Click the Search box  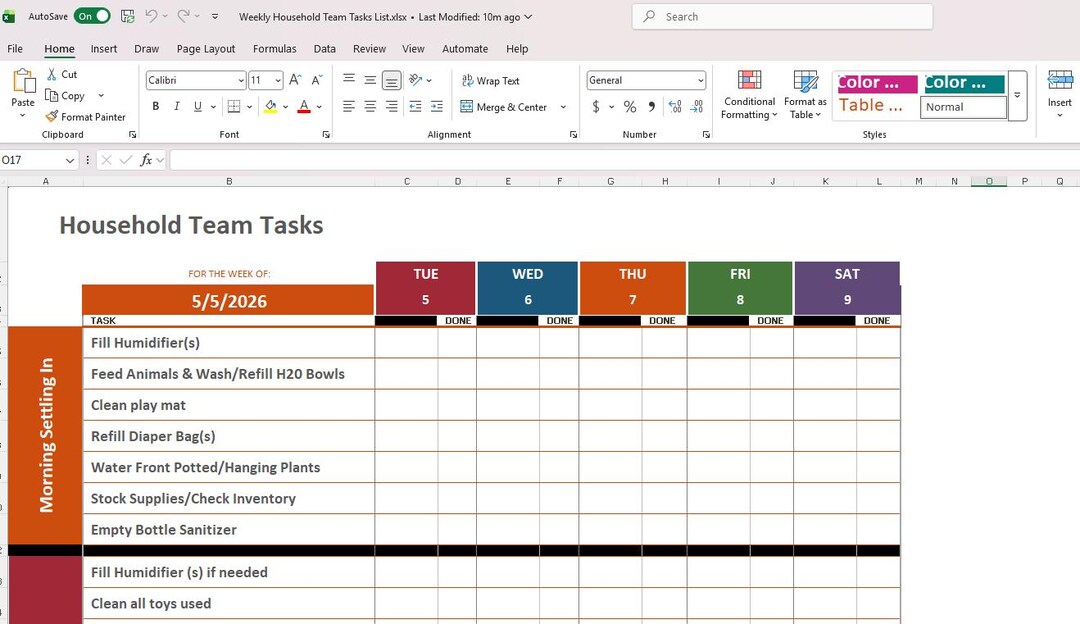click(782, 17)
